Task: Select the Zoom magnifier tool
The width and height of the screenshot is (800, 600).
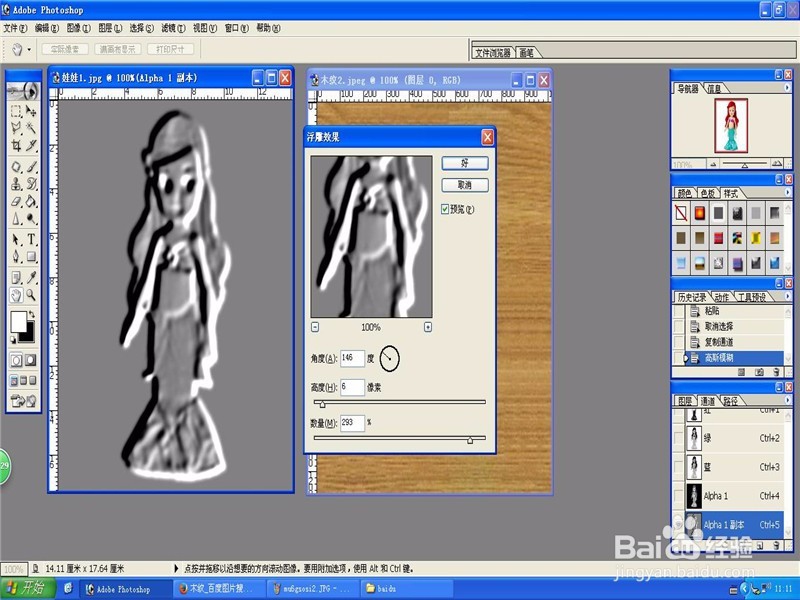Action: click(x=31, y=295)
